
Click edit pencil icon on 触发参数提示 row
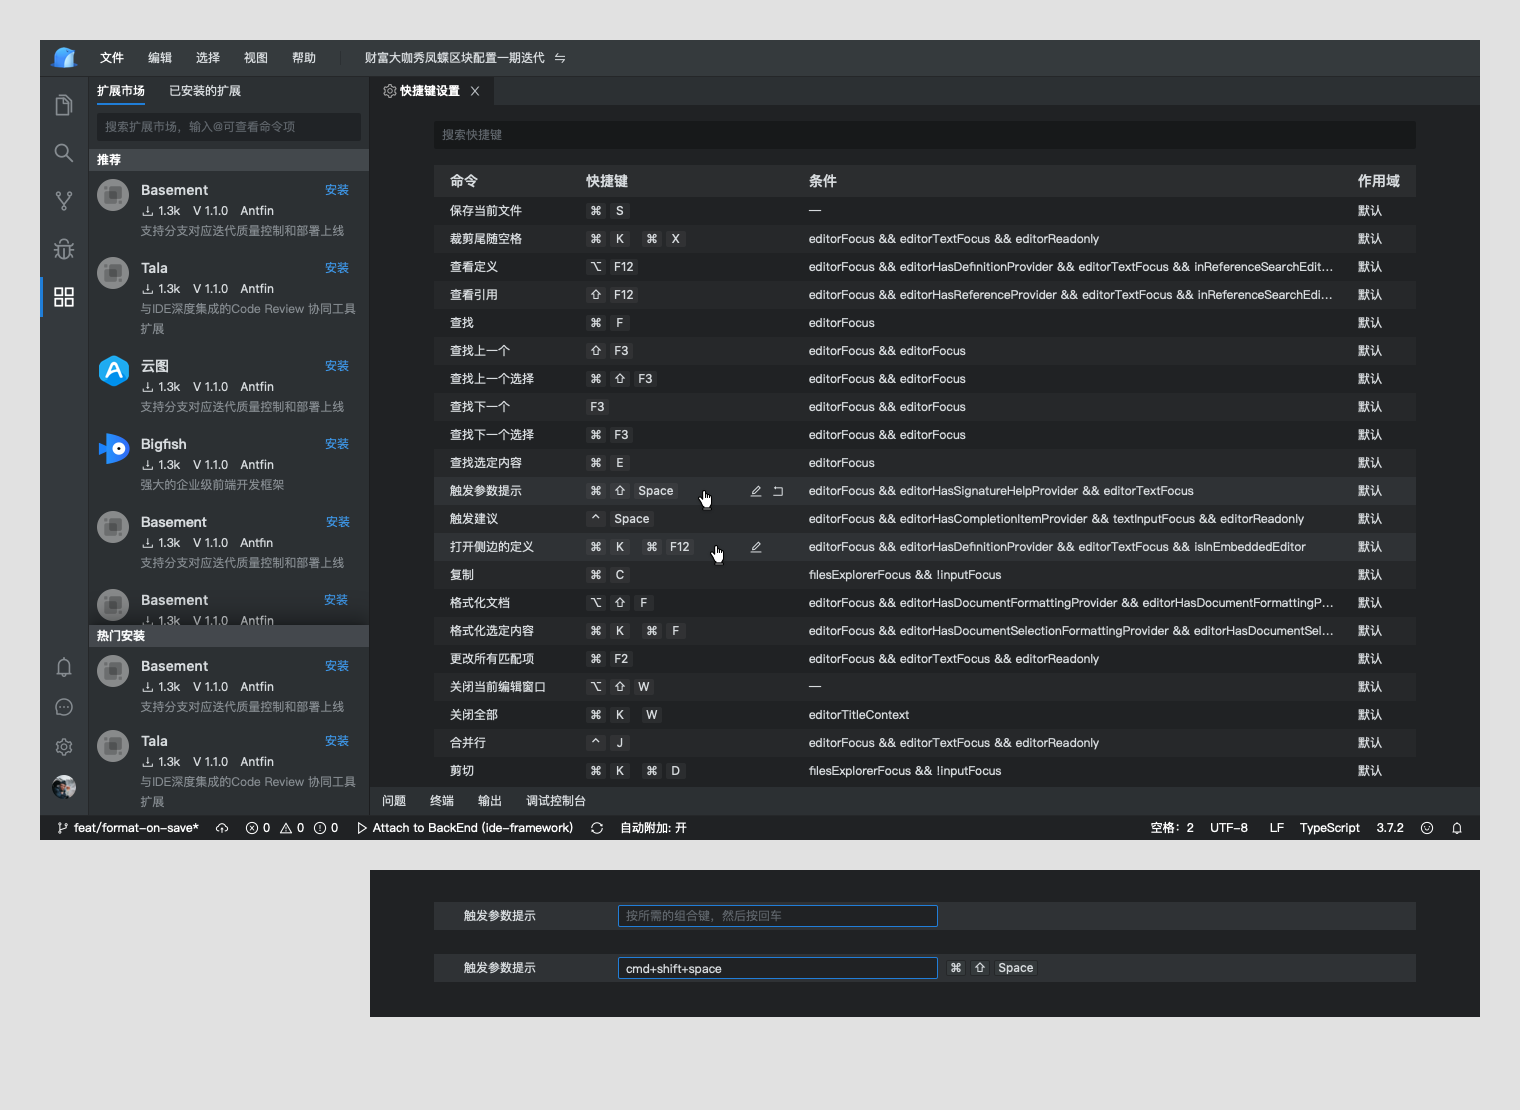(x=756, y=491)
